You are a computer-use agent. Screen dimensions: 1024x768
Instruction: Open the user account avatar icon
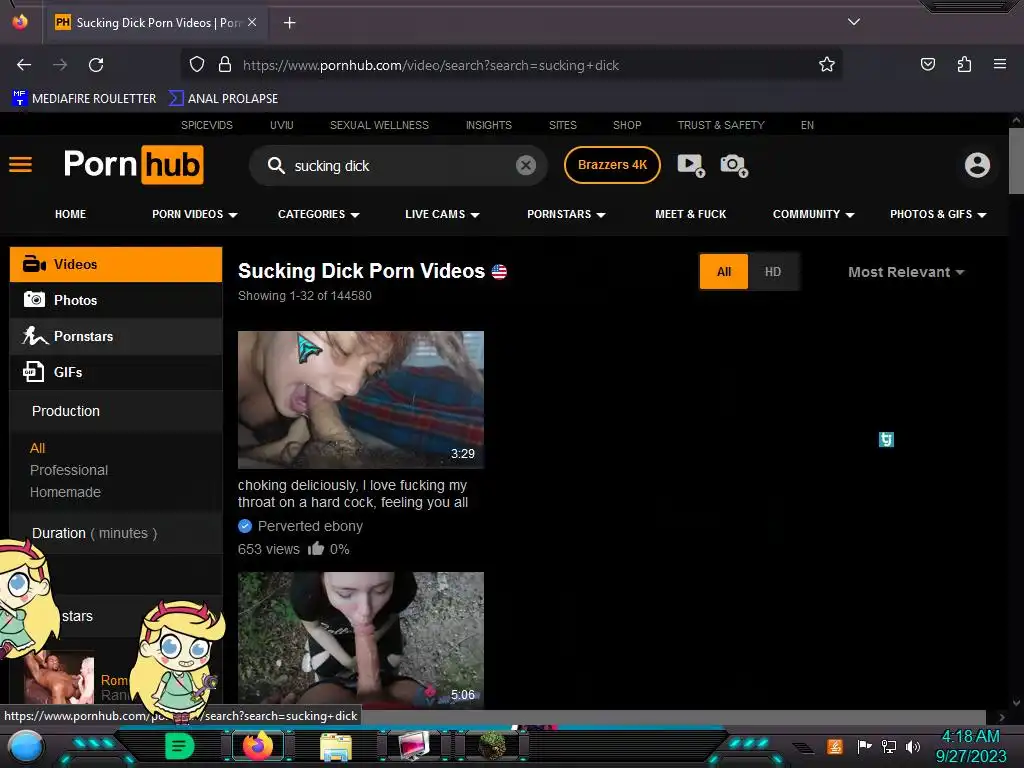[977, 165]
